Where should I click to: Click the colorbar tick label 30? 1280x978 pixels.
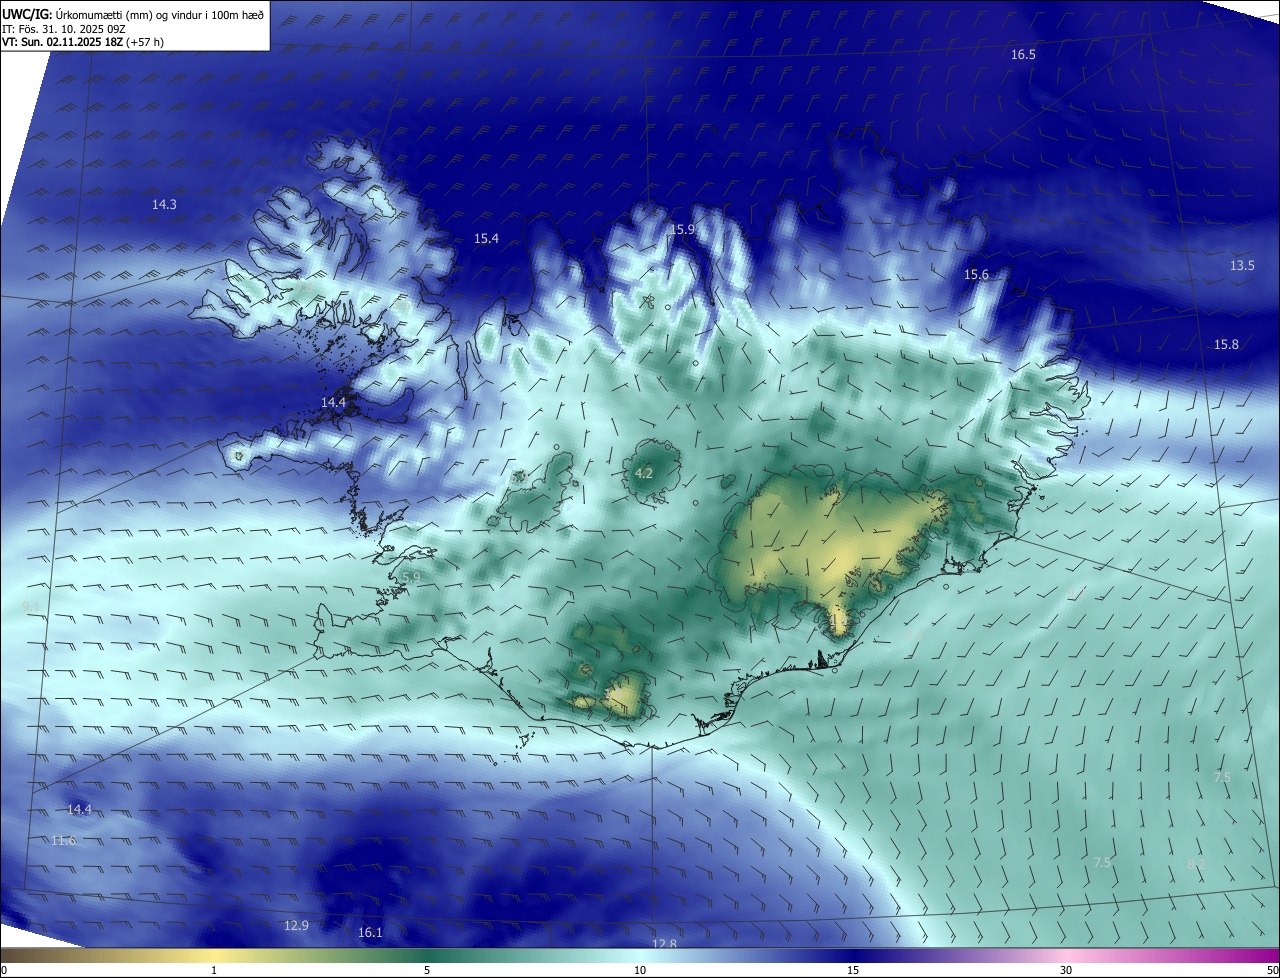pos(1066,970)
